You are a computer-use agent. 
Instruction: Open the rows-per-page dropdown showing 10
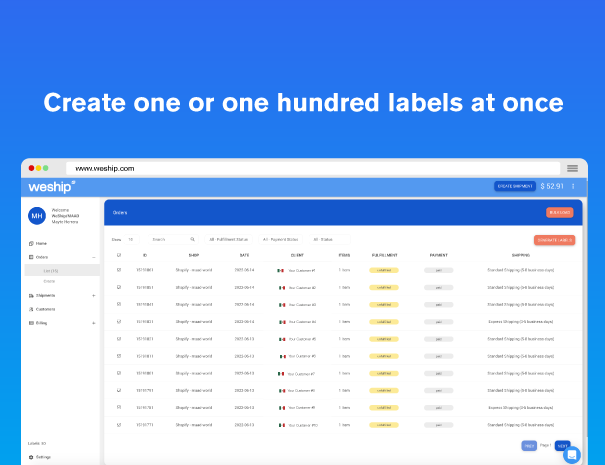[x=132, y=240]
